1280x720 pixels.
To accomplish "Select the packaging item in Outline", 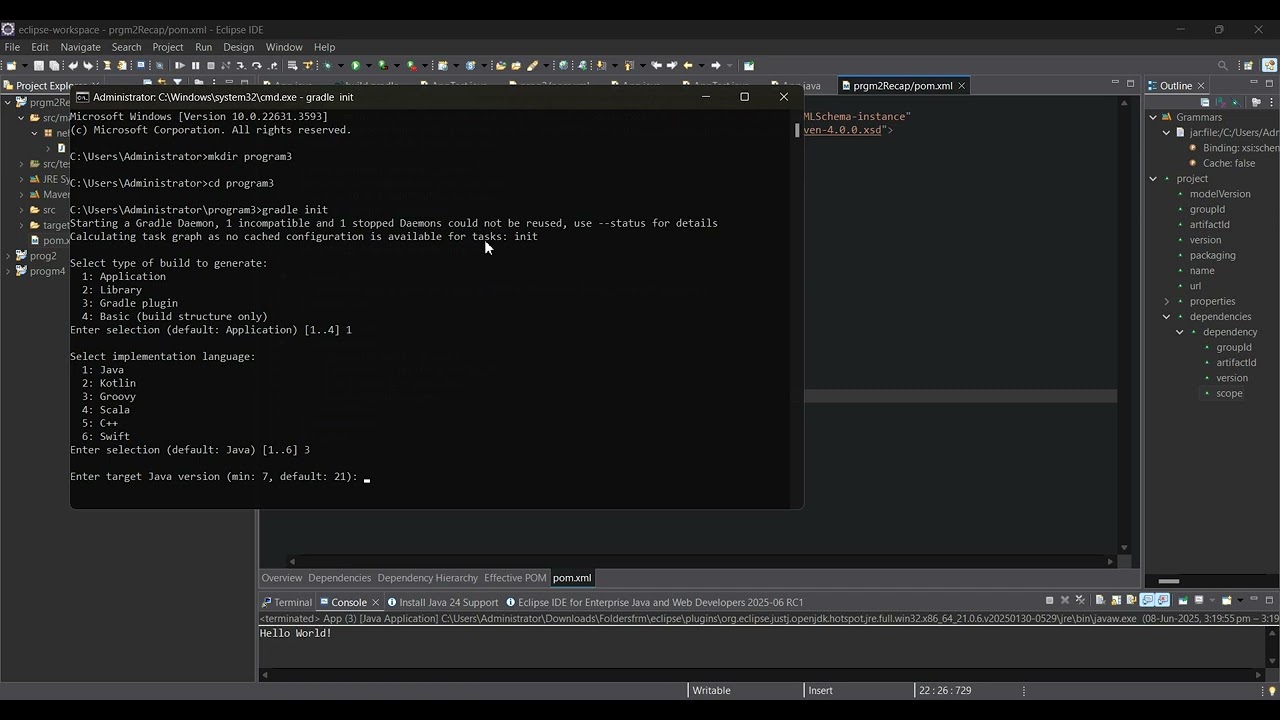I will point(1212,255).
